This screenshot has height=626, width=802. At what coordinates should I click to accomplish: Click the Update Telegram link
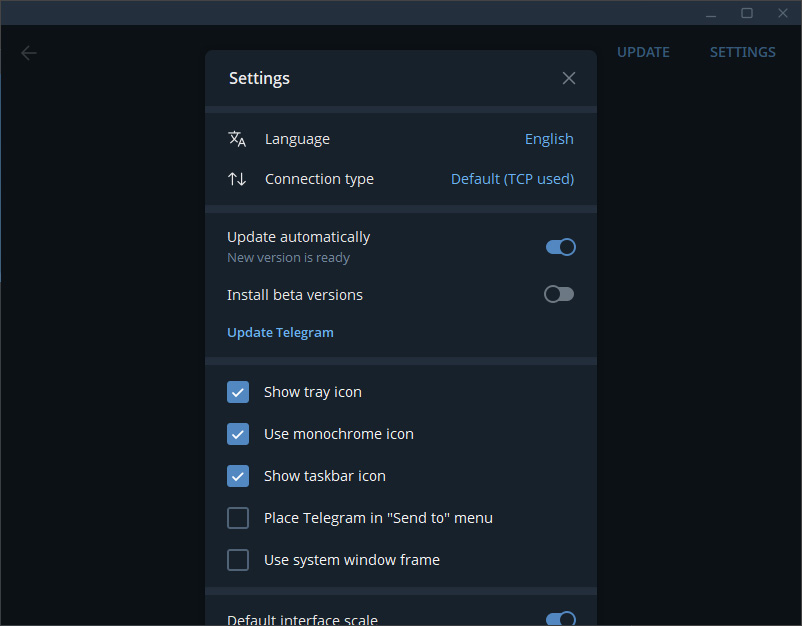click(280, 332)
